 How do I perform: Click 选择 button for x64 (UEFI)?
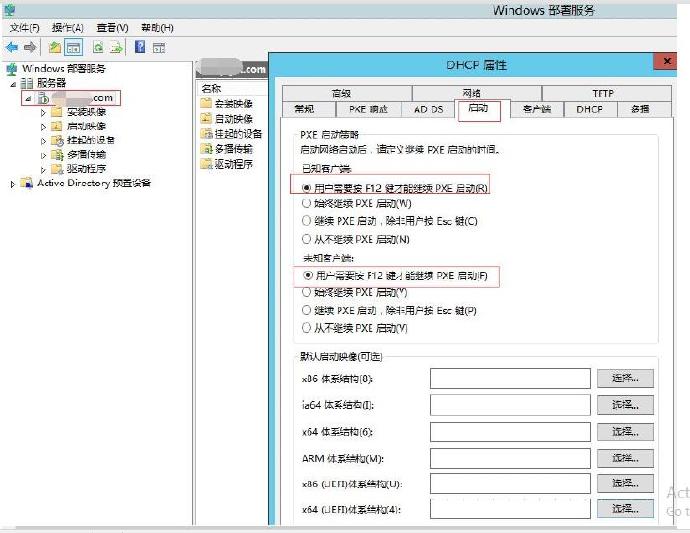625,509
